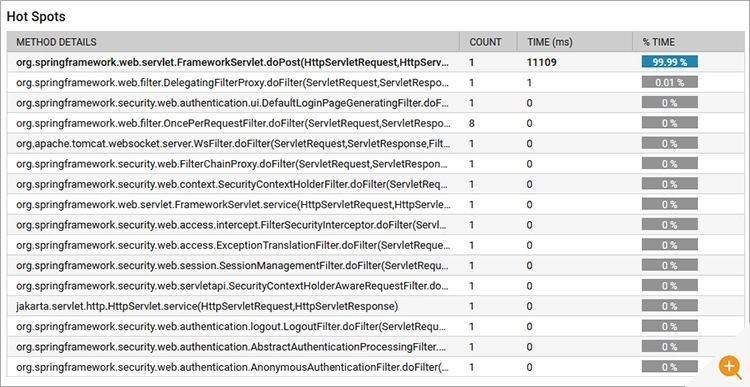
Task: Select the FrameworkServlet.doPost method row
Action: coord(375,62)
